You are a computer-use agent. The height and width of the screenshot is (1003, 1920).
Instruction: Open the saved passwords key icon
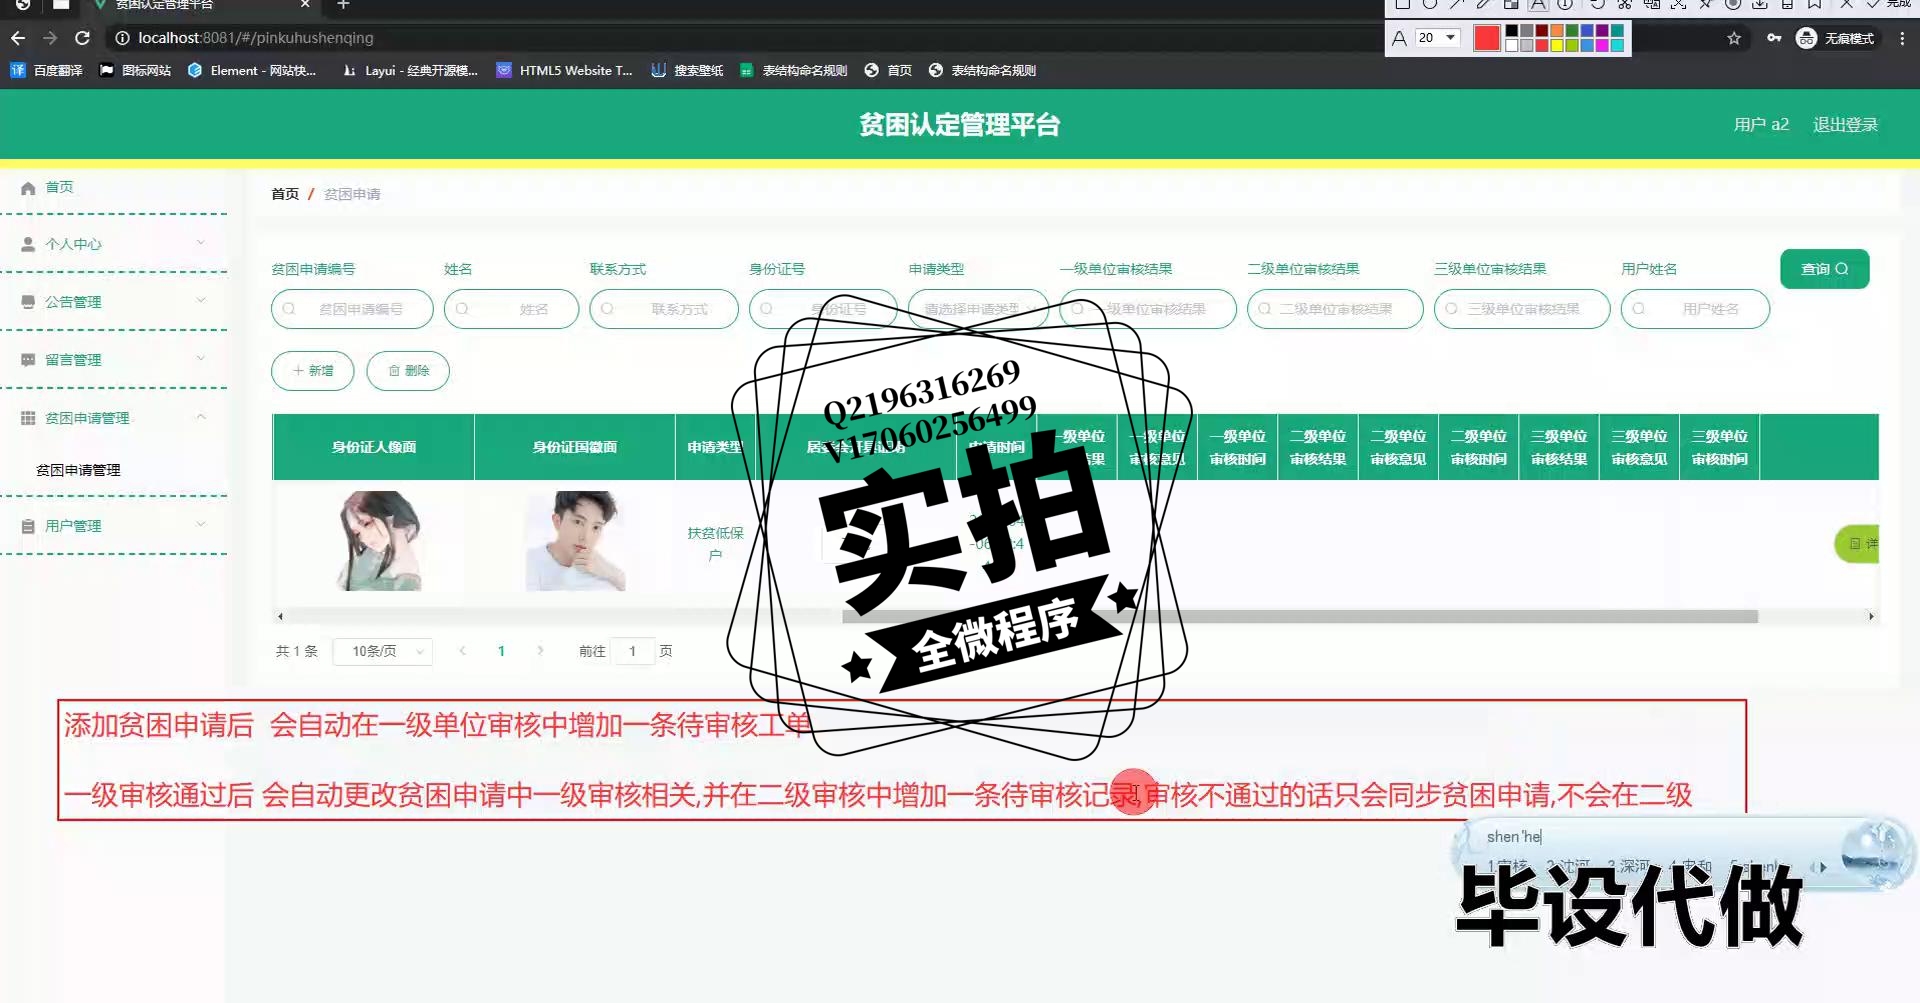(1774, 38)
